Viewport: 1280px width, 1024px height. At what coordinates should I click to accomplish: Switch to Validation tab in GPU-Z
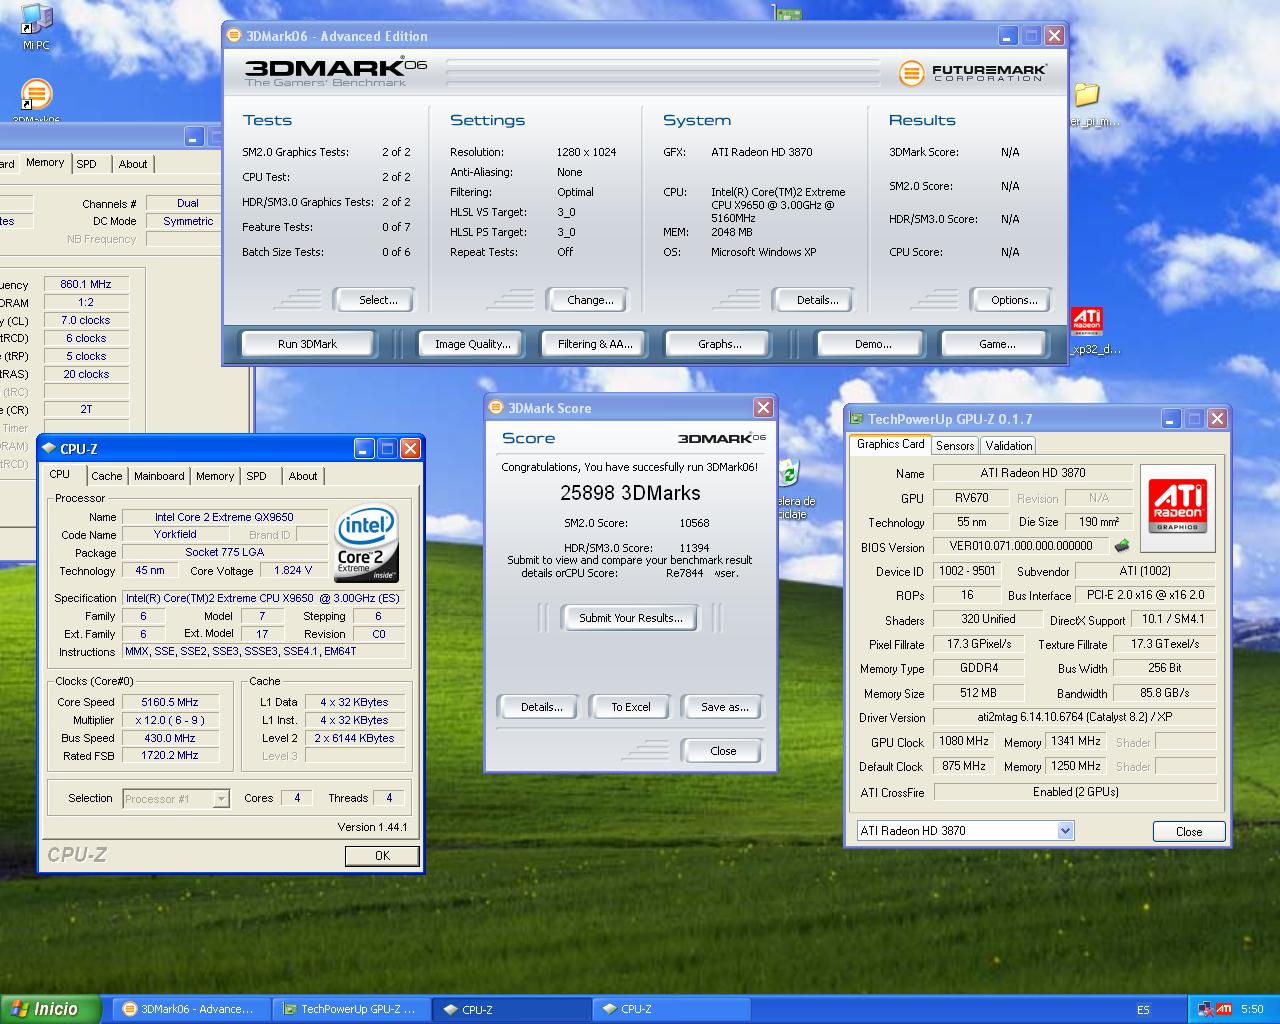pos(1008,446)
